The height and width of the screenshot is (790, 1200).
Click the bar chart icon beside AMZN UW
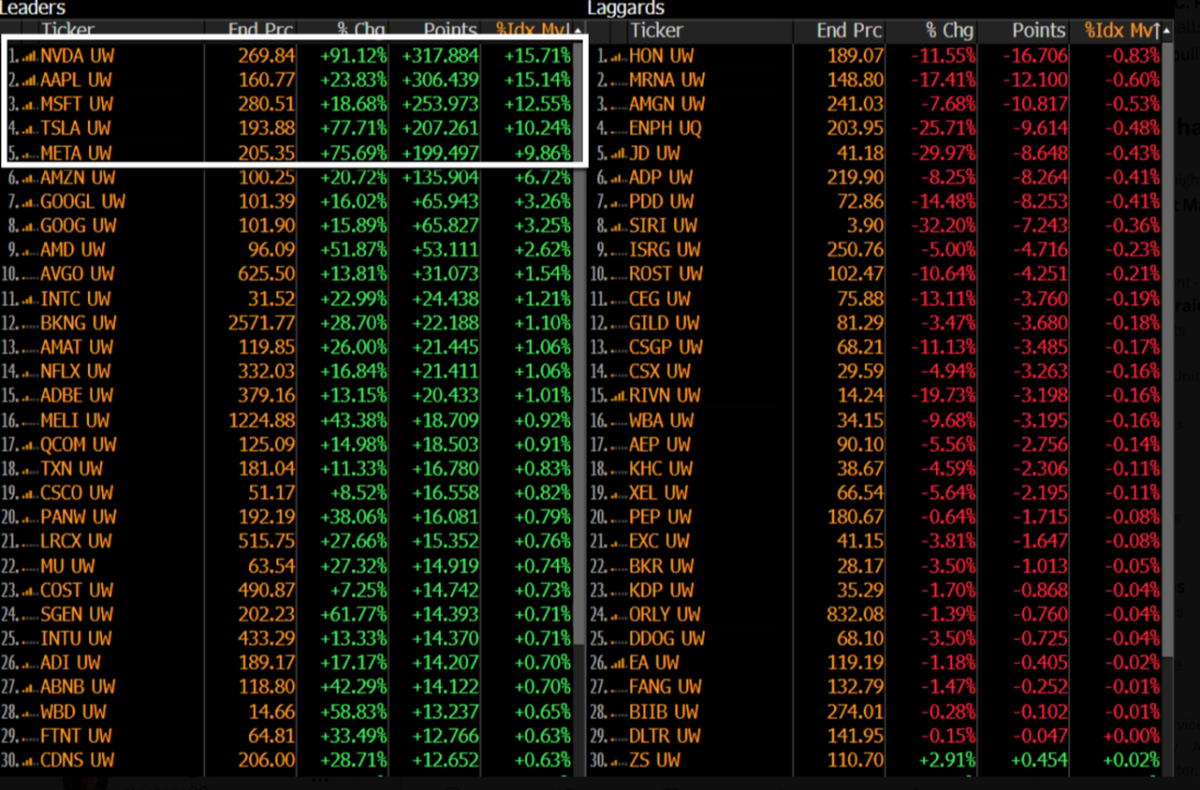[29, 177]
